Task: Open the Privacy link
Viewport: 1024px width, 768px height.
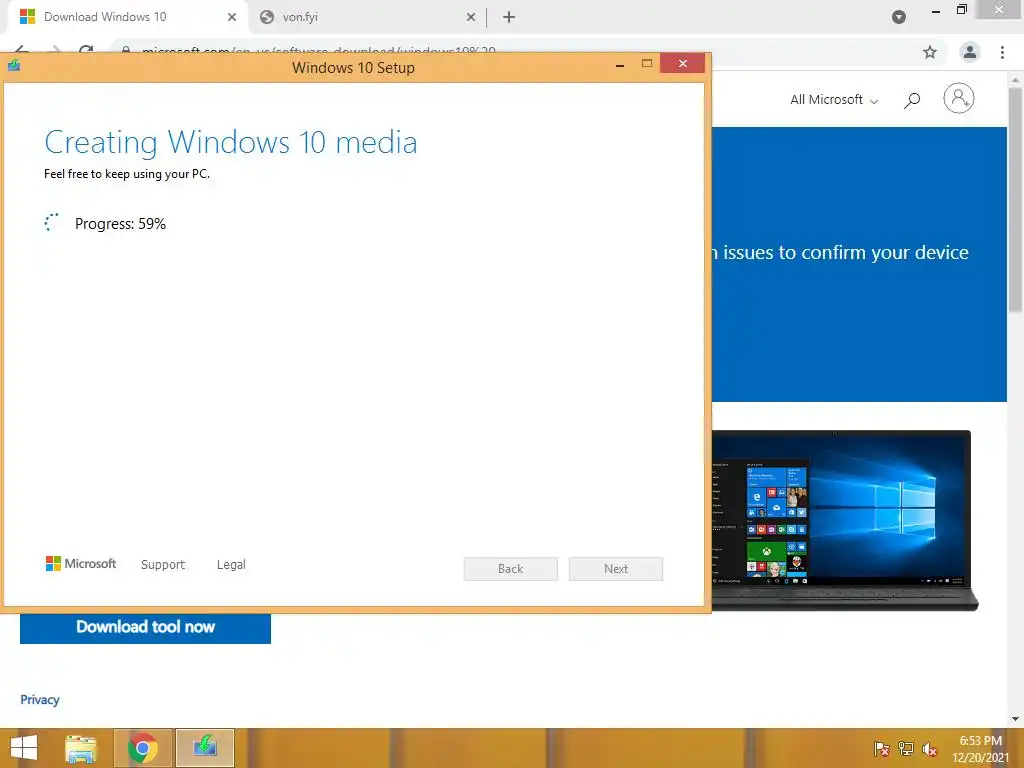Action: point(40,699)
